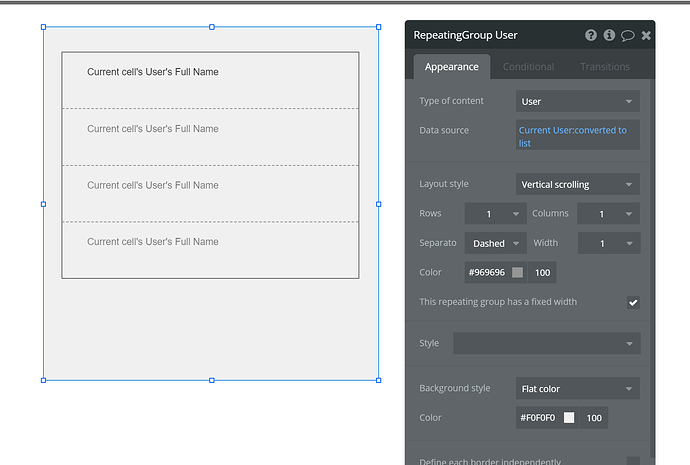The height and width of the screenshot is (465, 690).
Task: Click the top-left resize handle of the group
Action: (x=44, y=27)
